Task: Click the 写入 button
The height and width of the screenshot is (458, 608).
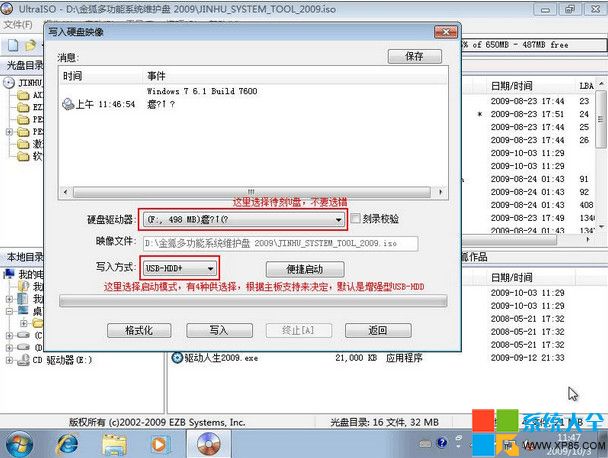Action: (219, 330)
